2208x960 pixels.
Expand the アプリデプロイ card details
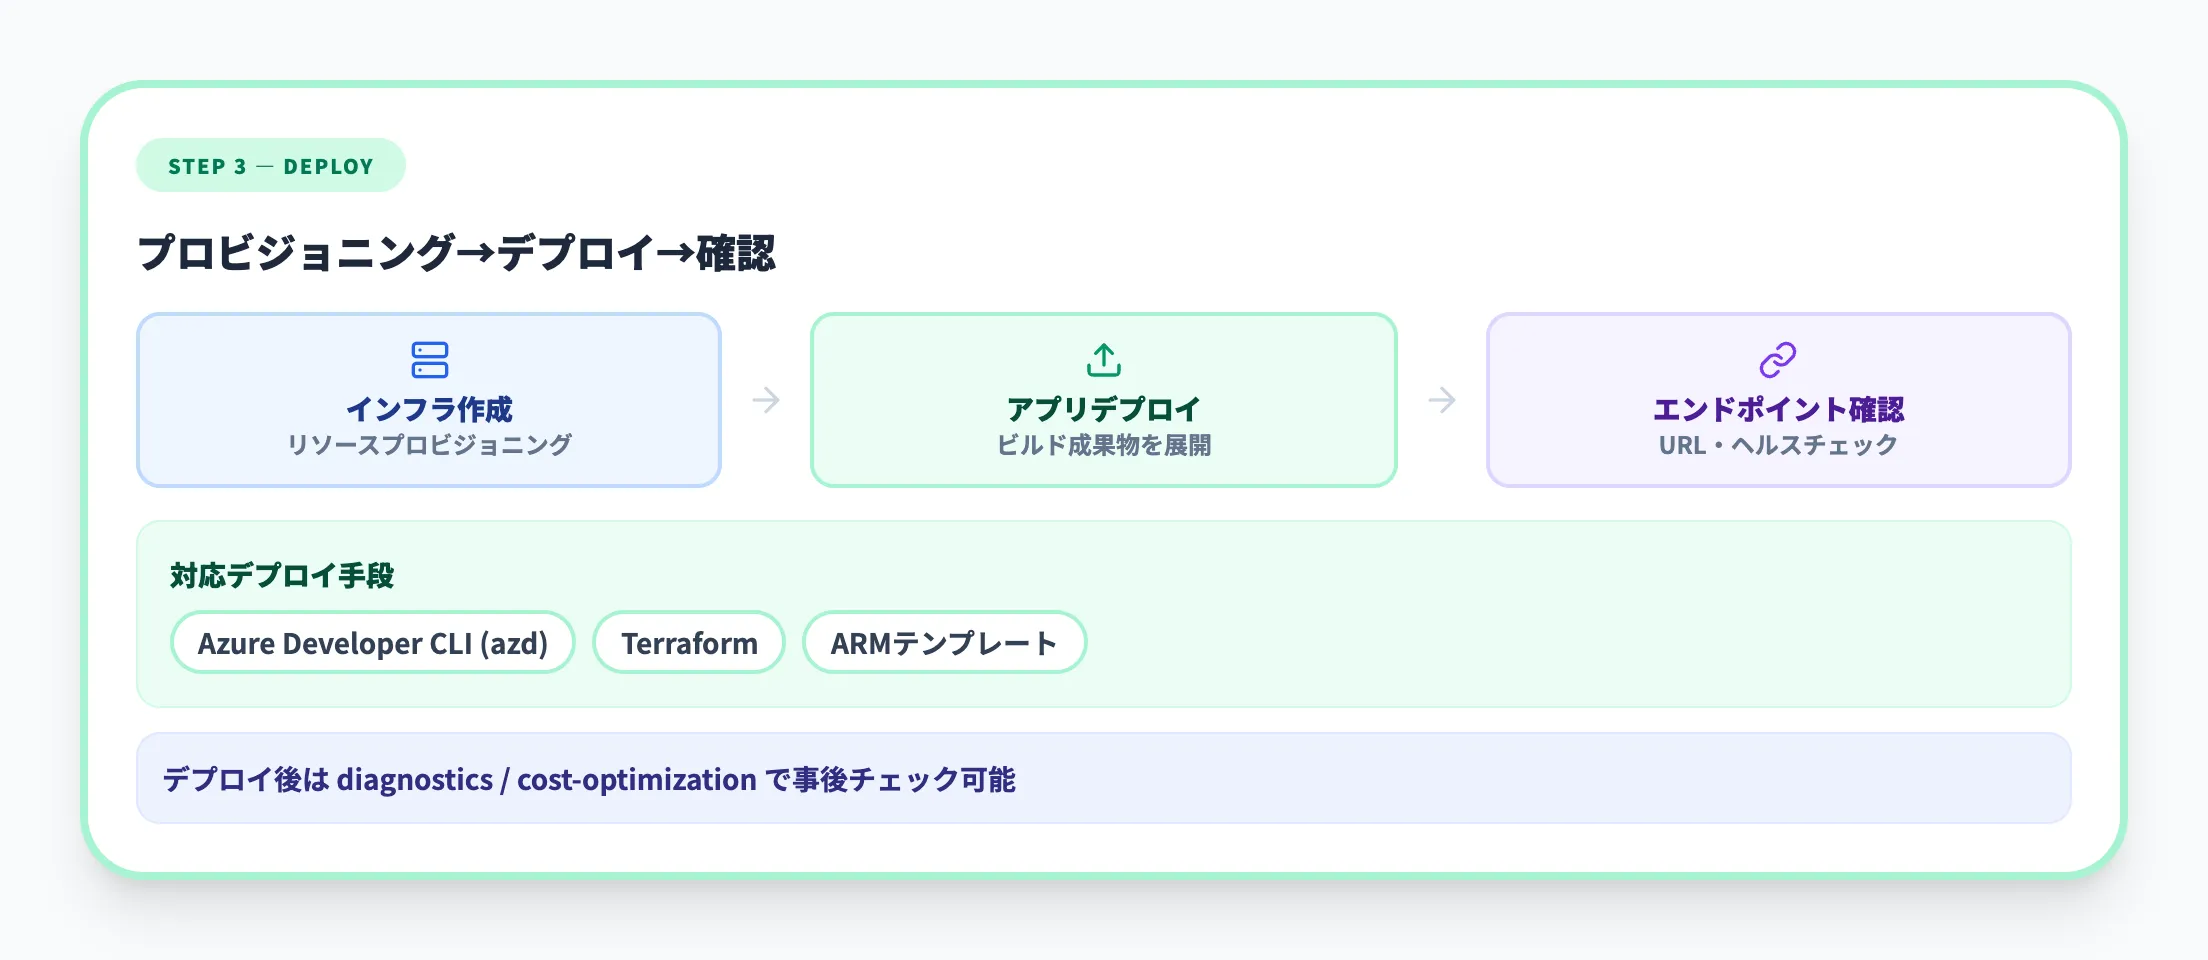[x=1103, y=400]
